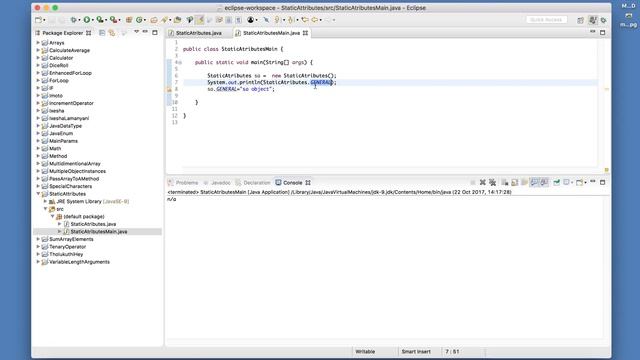Collapse All in Package Explorer toolbar
This screenshot has width=640, height=360.
pos(102,33)
